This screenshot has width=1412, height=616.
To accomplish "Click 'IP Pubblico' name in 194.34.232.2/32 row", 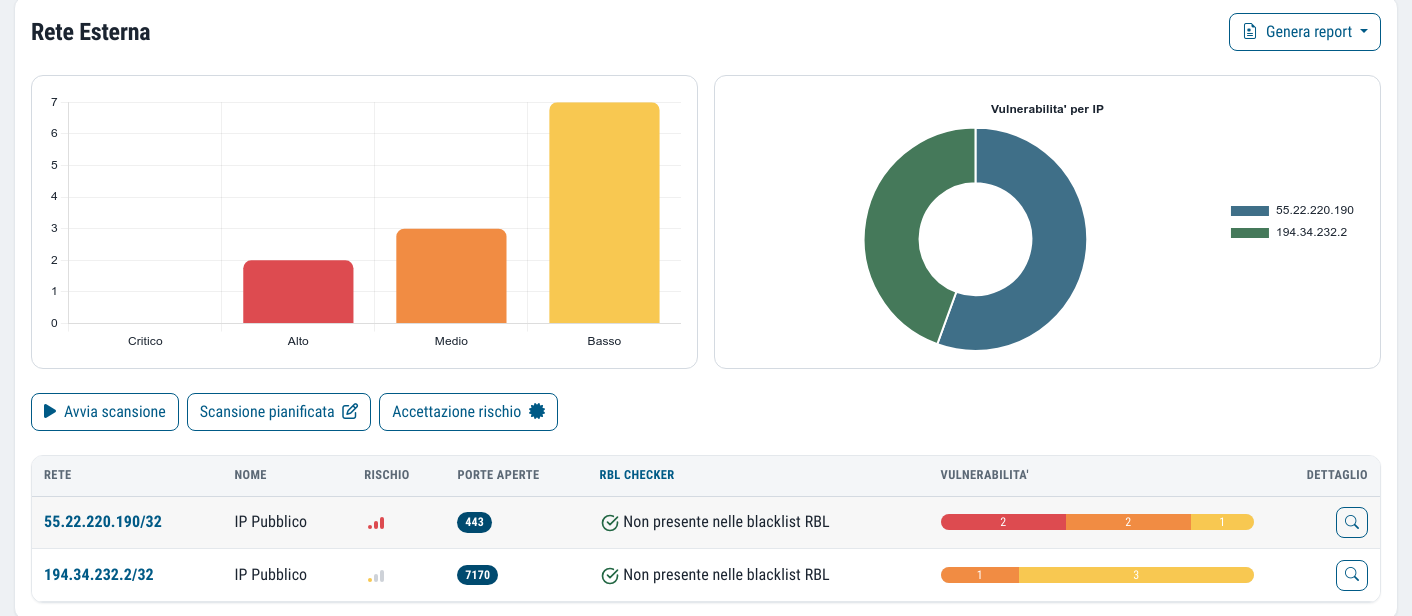I will (270, 575).
